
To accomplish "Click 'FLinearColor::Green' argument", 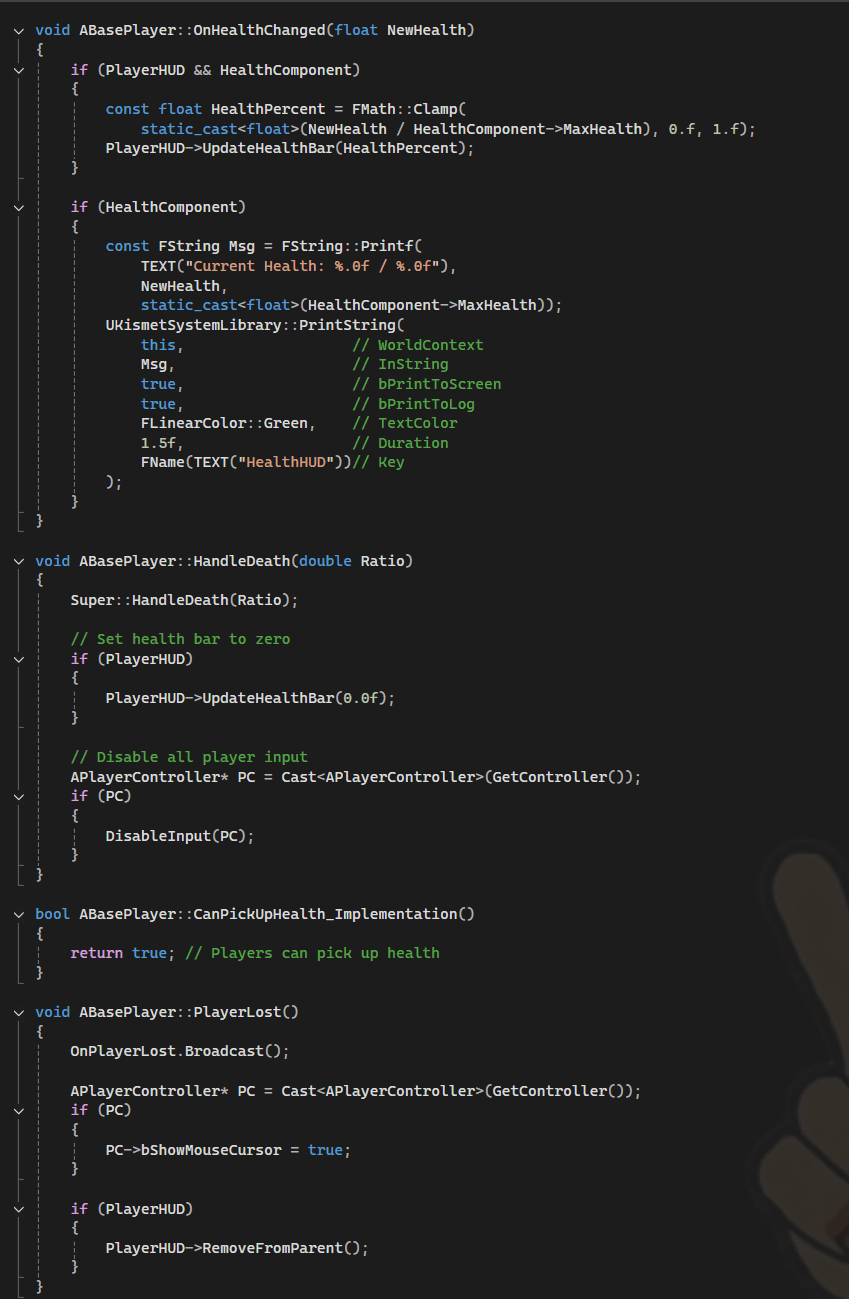I will pos(225,423).
